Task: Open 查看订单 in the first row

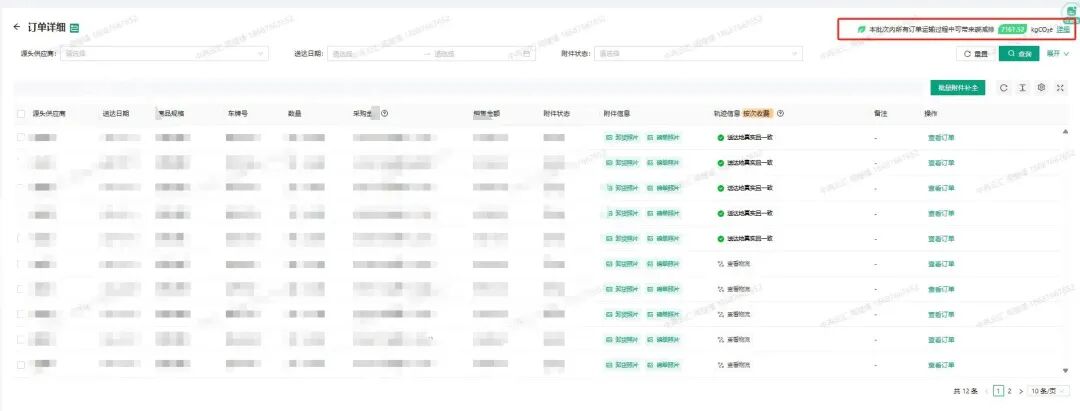Action: pos(942,137)
